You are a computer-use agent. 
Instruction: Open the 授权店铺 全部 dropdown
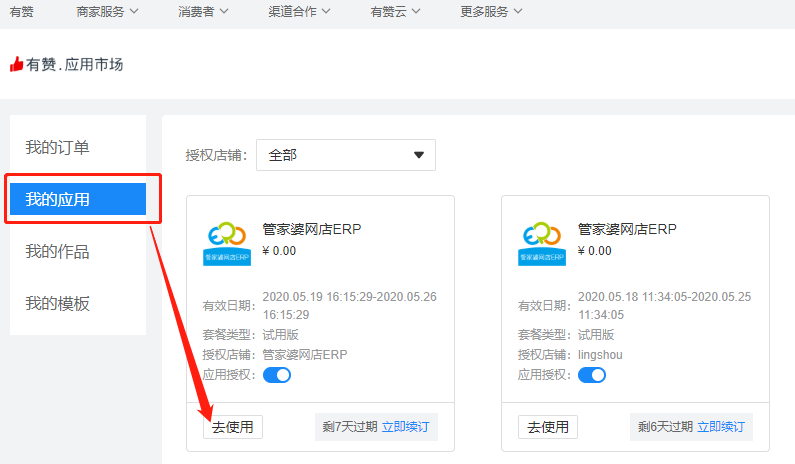coord(346,155)
